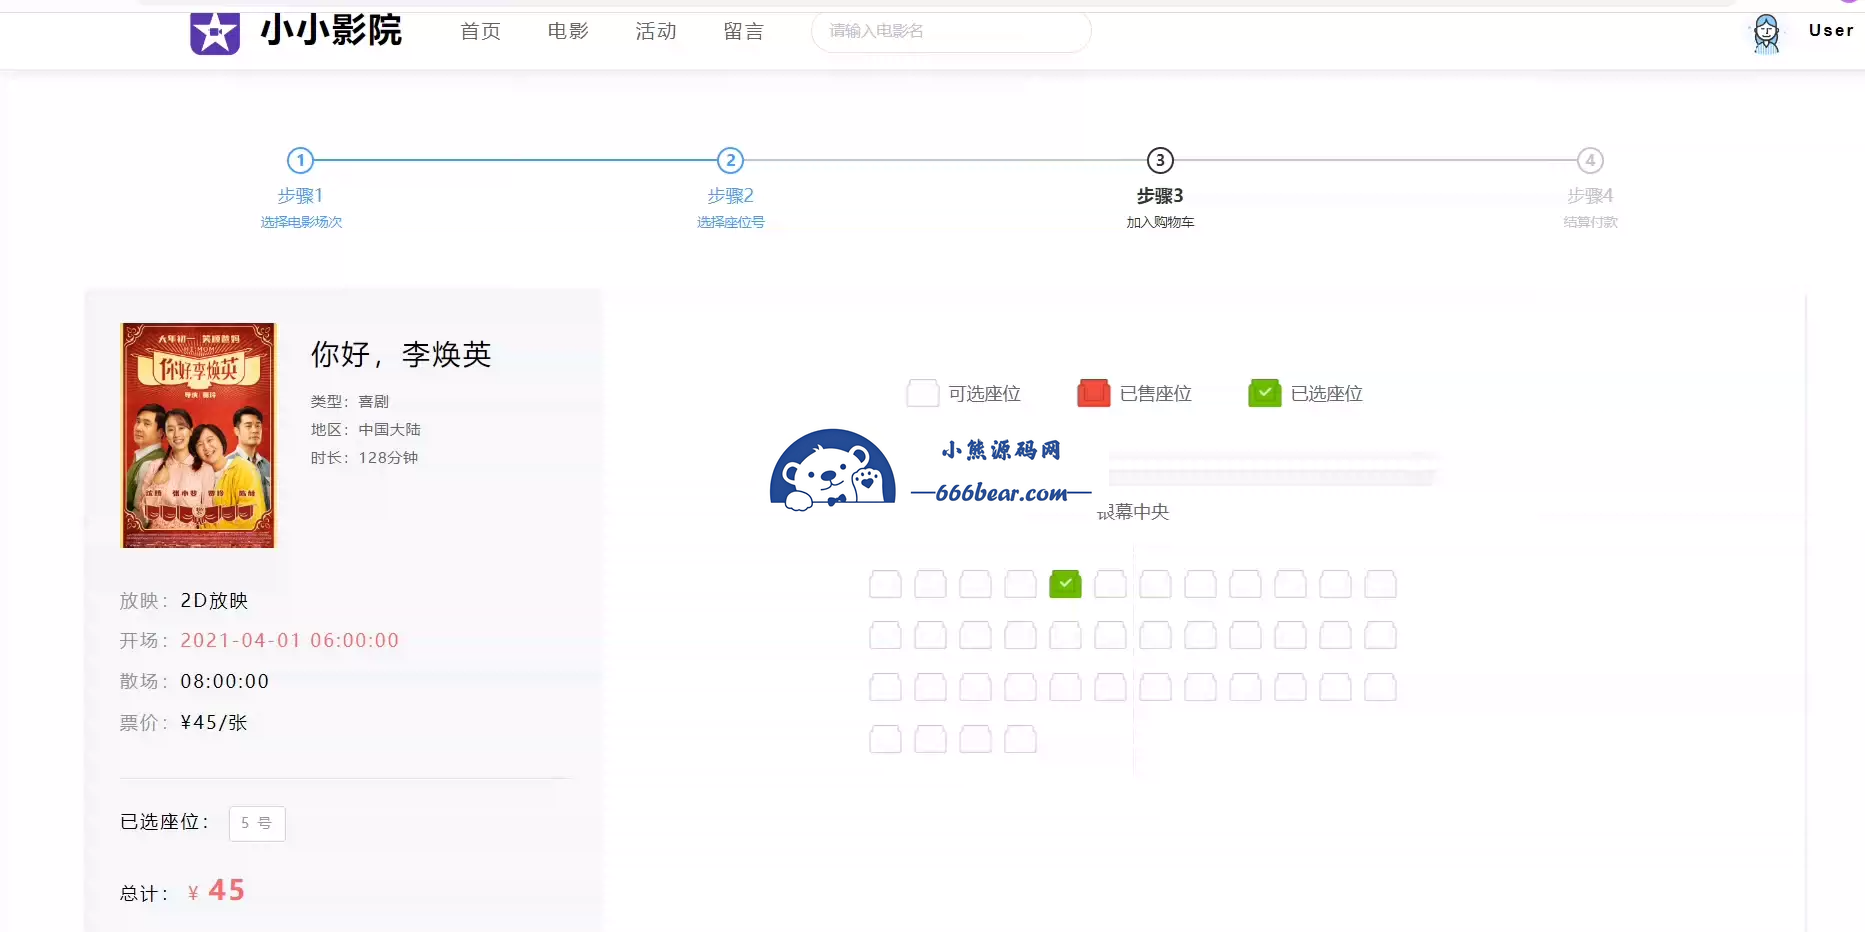
Task: Choose the third seat in row two
Action: point(975,635)
